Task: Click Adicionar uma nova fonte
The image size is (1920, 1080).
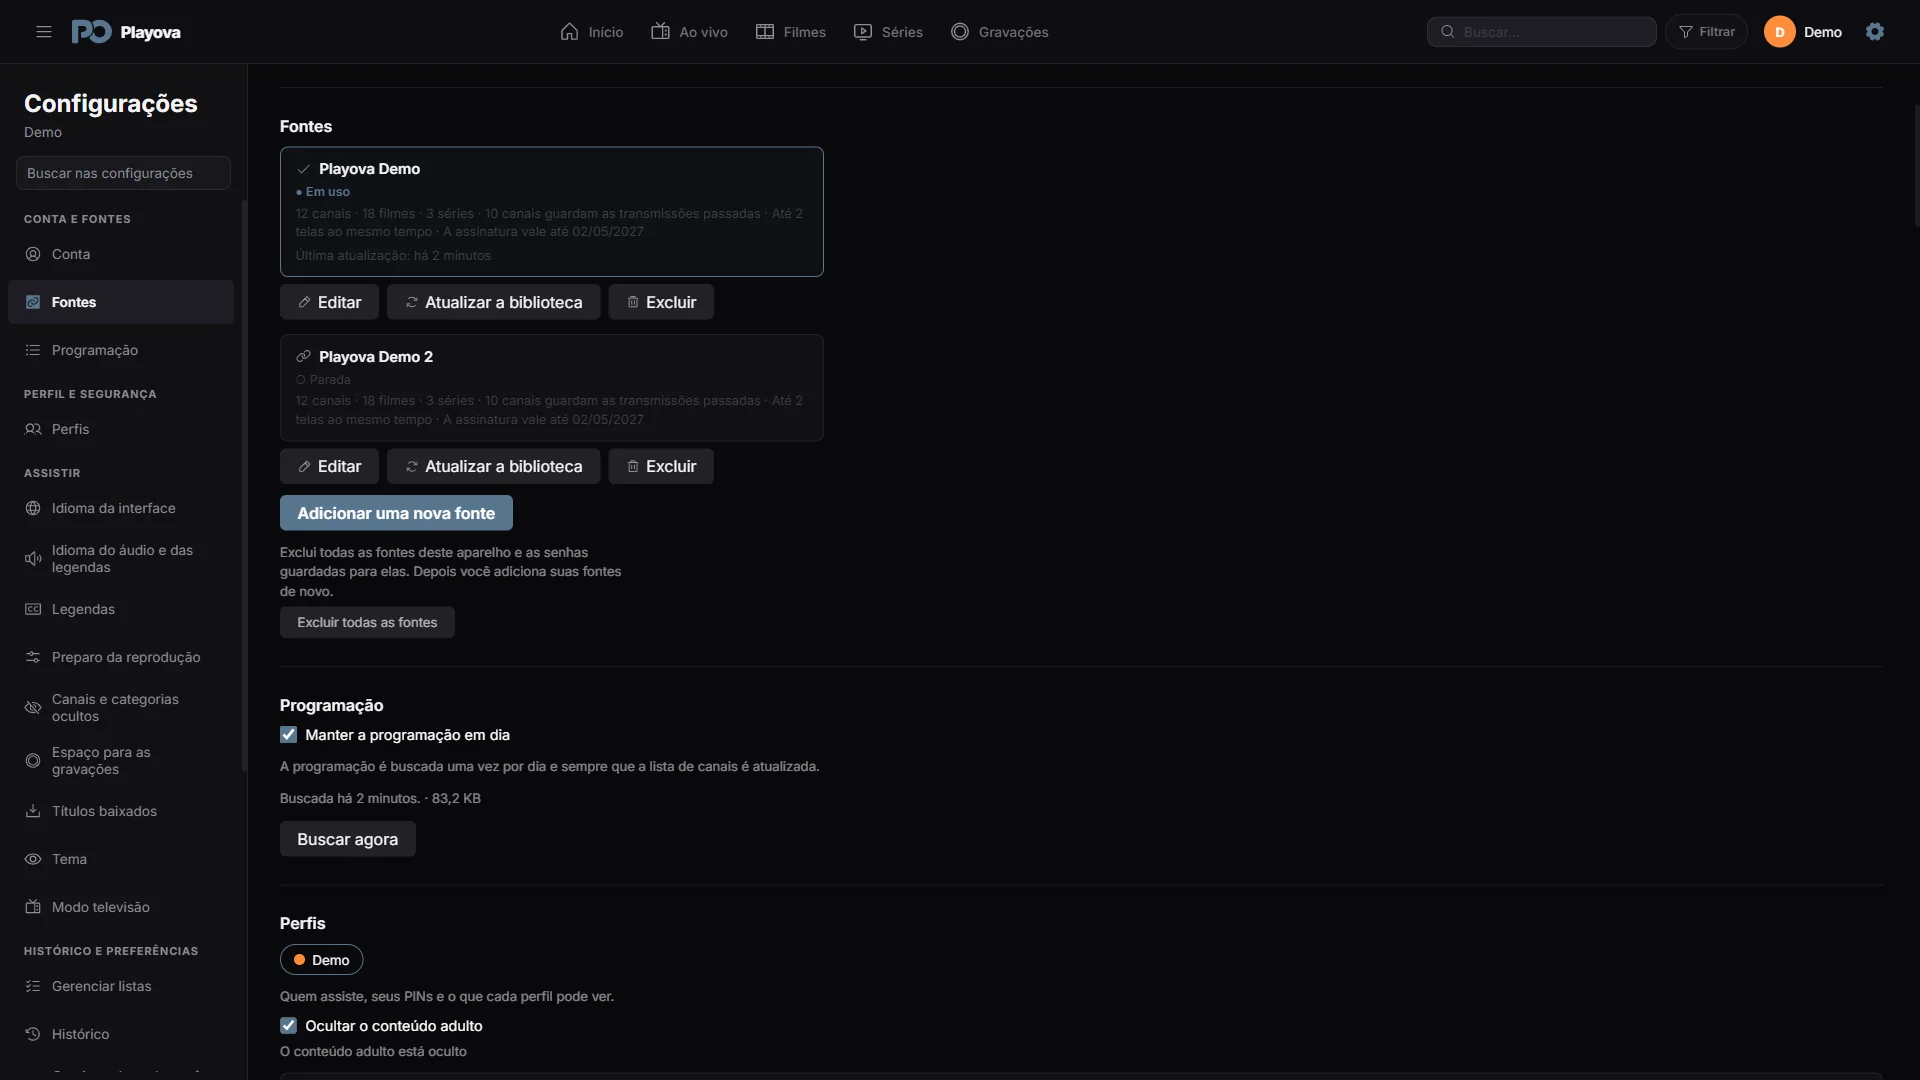Action: tap(396, 513)
